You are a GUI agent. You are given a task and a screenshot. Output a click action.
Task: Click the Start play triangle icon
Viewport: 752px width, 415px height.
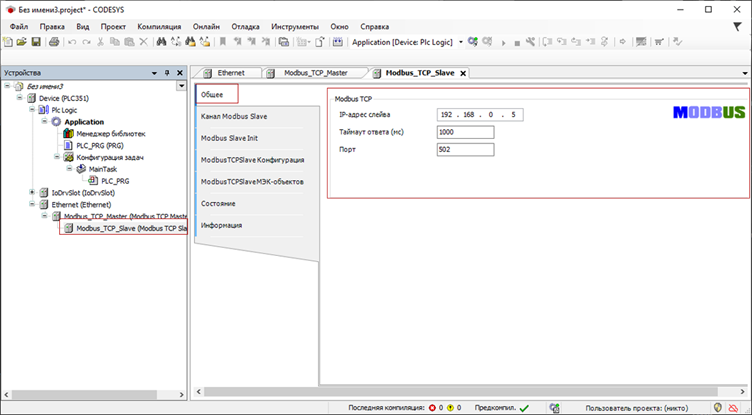point(504,43)
